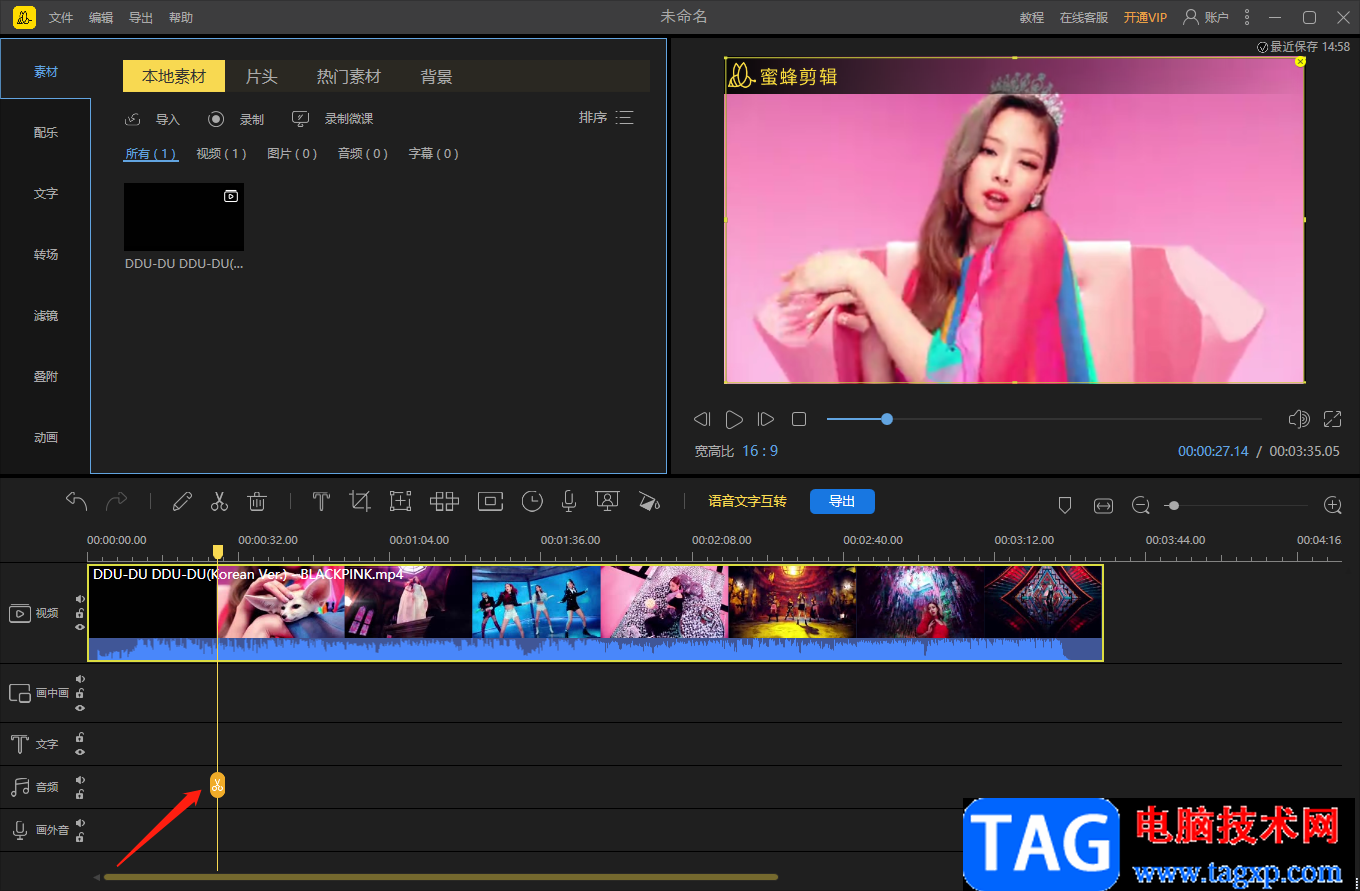Open the 排序 sort dropdown
The image size is (1360, 891).
pos(606,118)
